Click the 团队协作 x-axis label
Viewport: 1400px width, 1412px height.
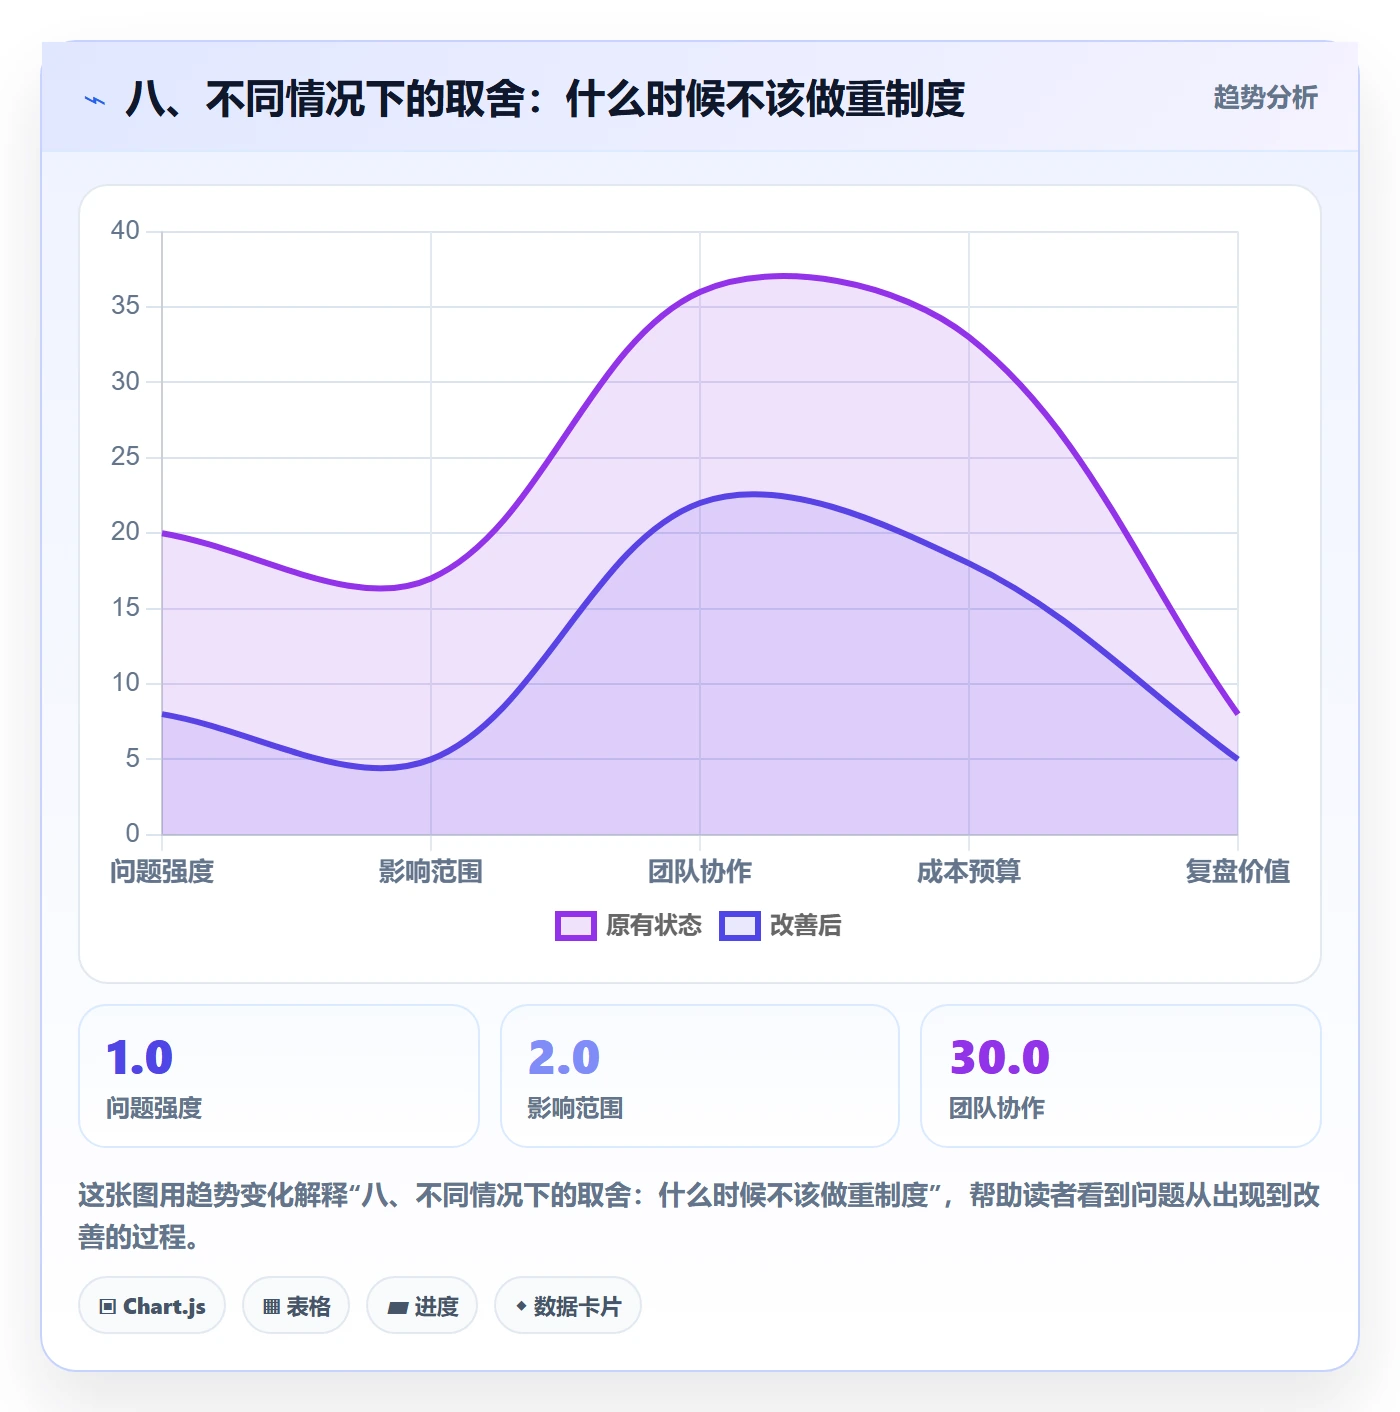[700, 872]
